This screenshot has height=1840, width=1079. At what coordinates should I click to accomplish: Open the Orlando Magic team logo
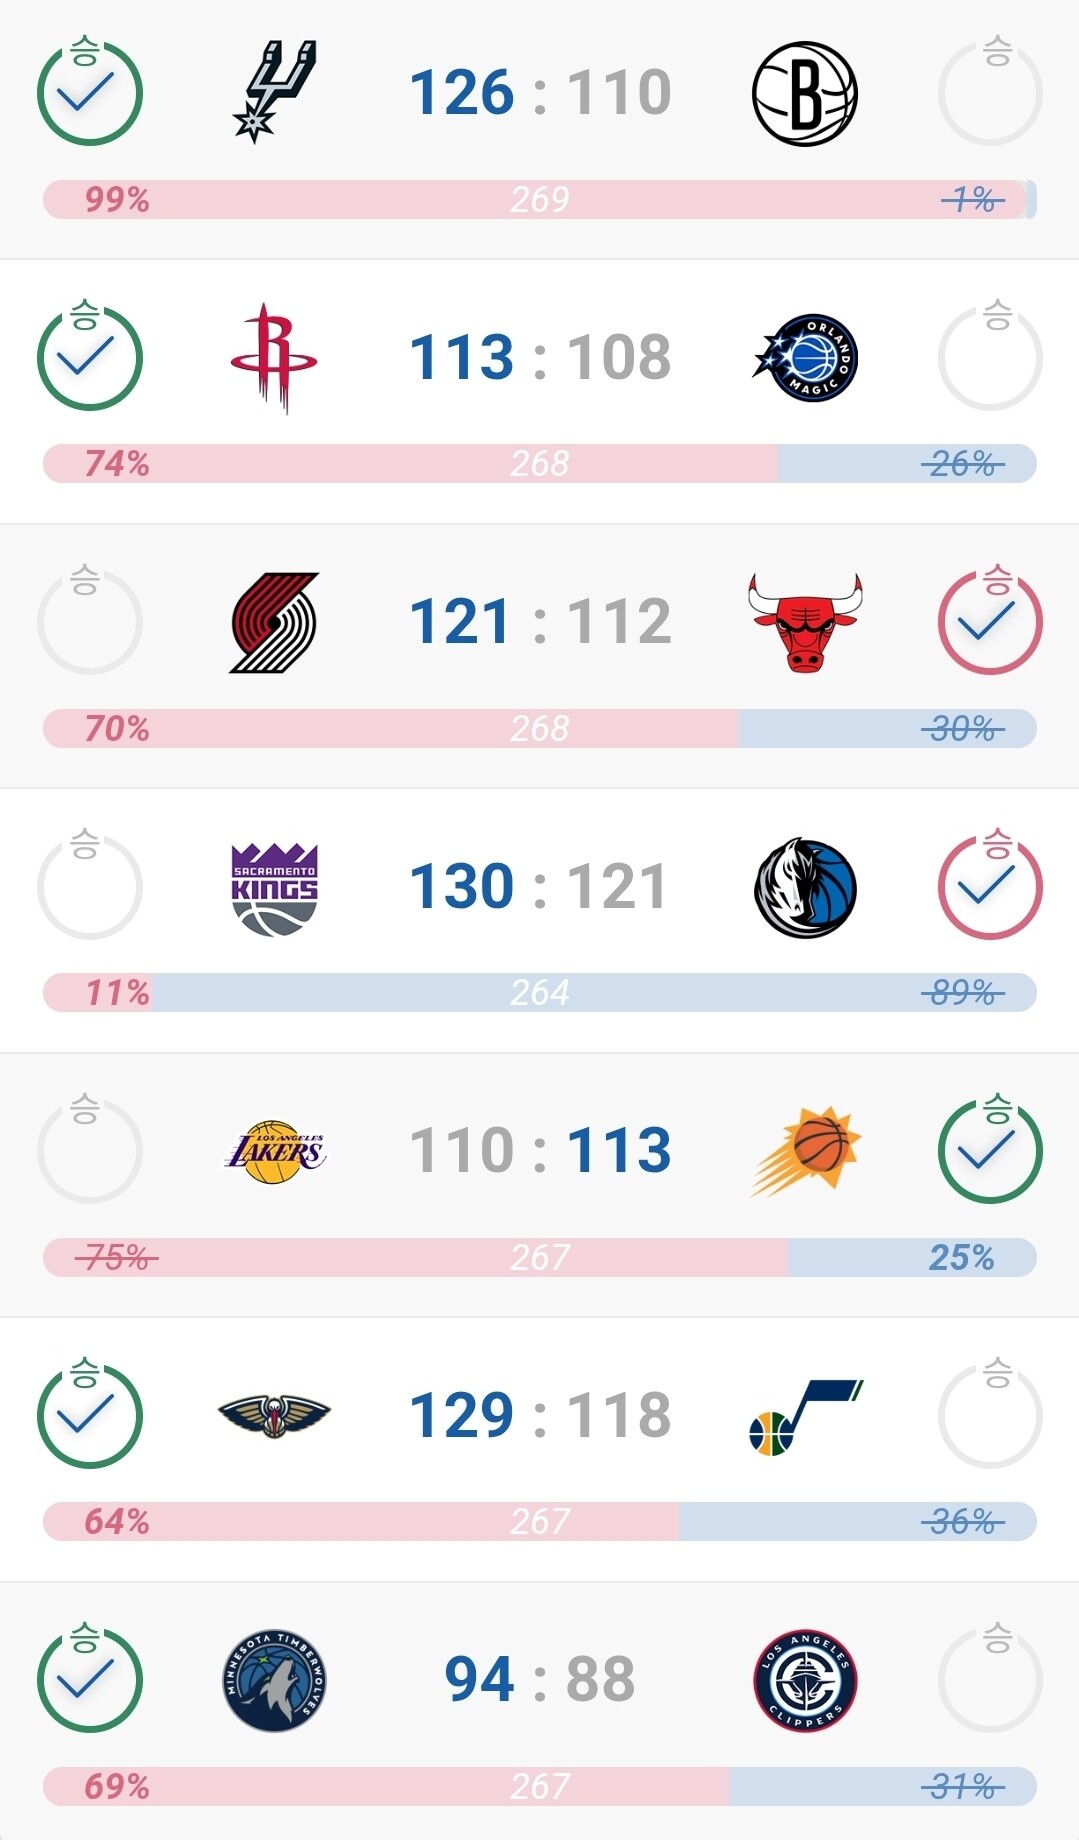[x=805, y=358]
